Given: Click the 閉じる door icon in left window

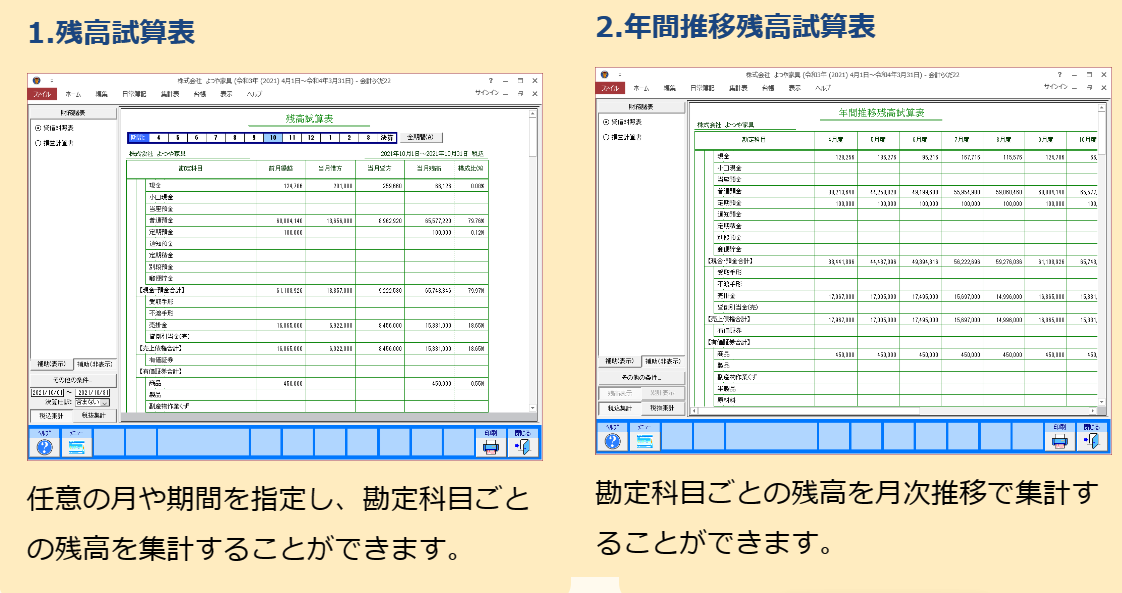Looking at the screenshot, I should click(x=522, y=445).
